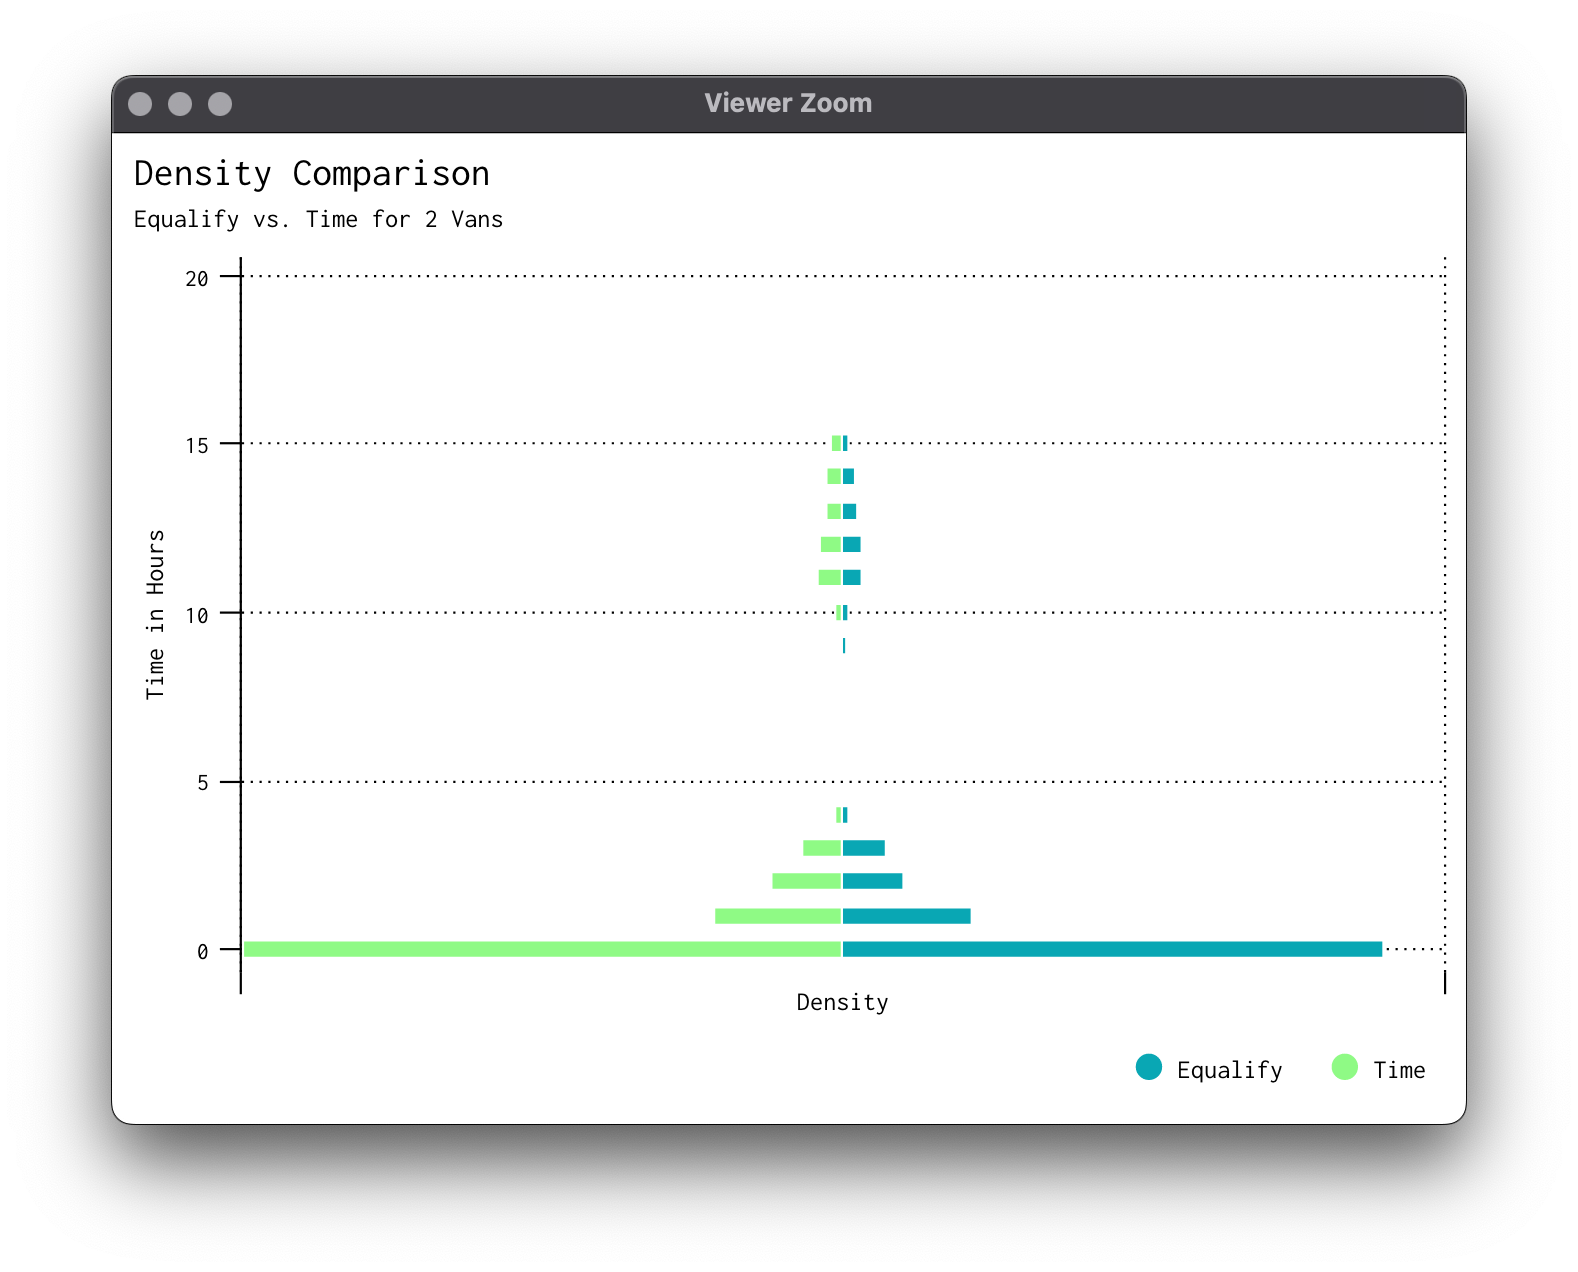
Task: Select the Time legend text label
Action: pos(1399,1070)
